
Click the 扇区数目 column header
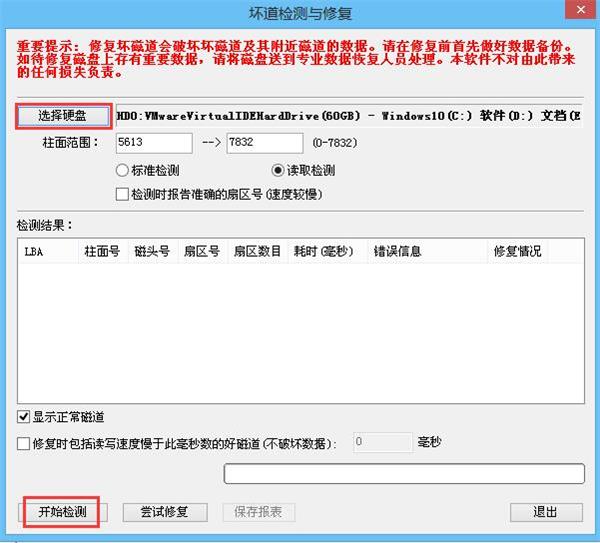tap(258, 251)
